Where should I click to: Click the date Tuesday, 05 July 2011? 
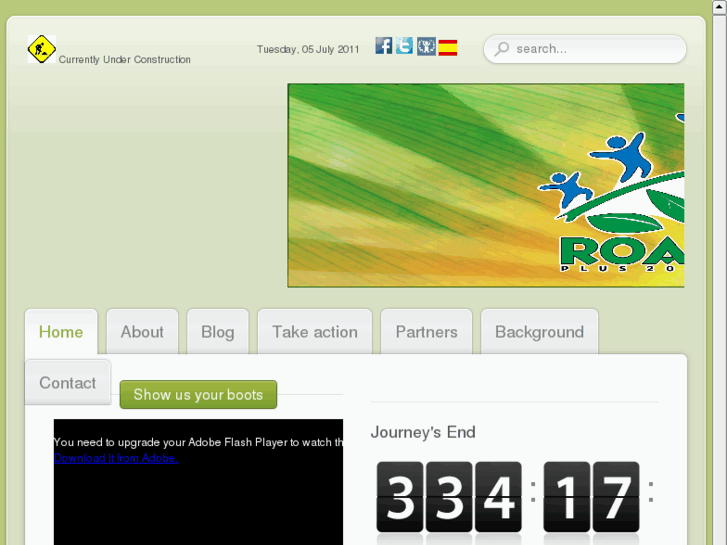(x=308, y=49)
